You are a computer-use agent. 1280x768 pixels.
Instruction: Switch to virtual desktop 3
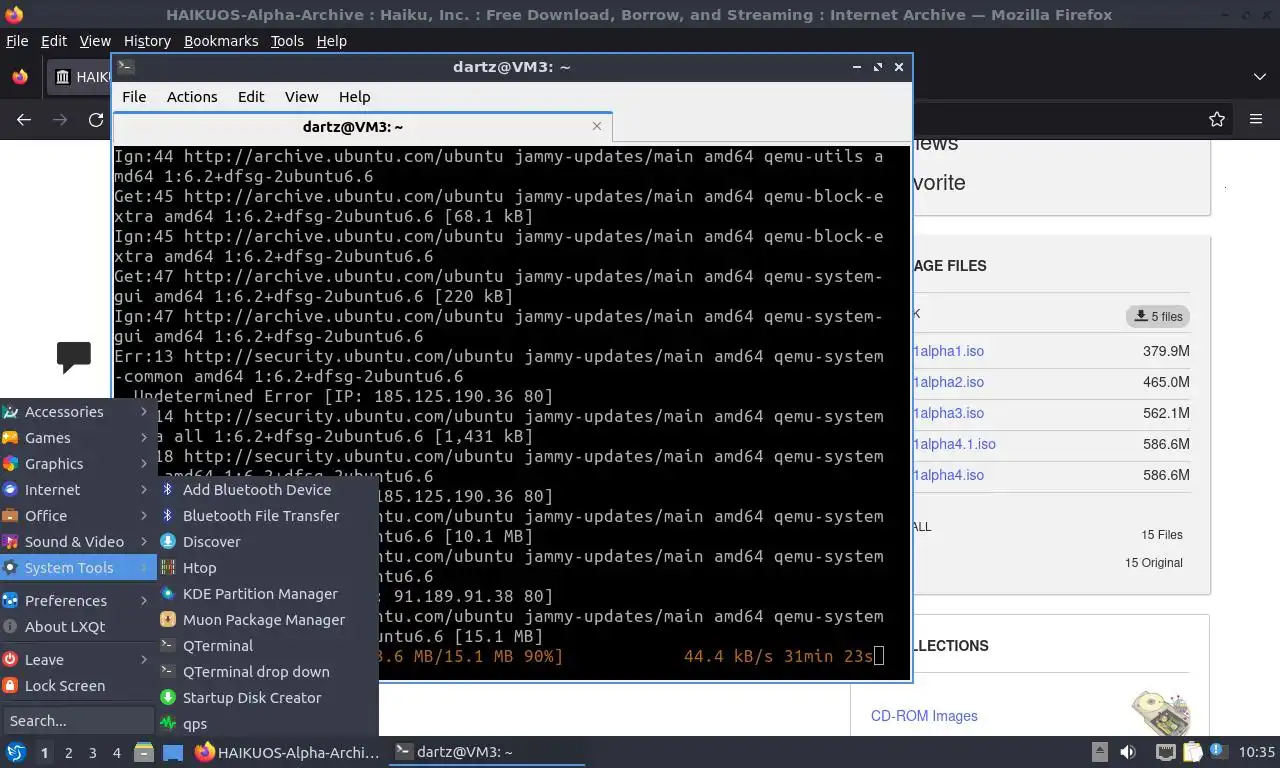point(92,752)
